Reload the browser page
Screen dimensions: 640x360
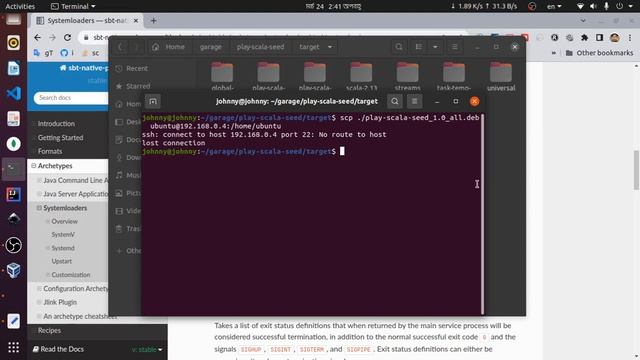coord(67,38)
